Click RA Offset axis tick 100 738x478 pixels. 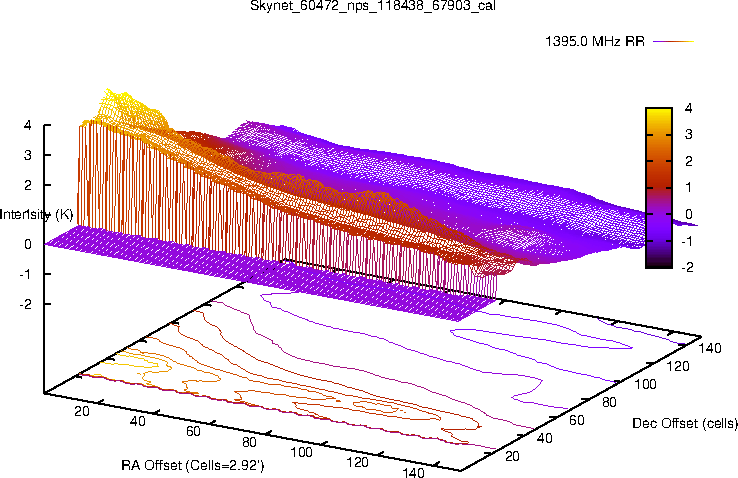pos(301,453)
